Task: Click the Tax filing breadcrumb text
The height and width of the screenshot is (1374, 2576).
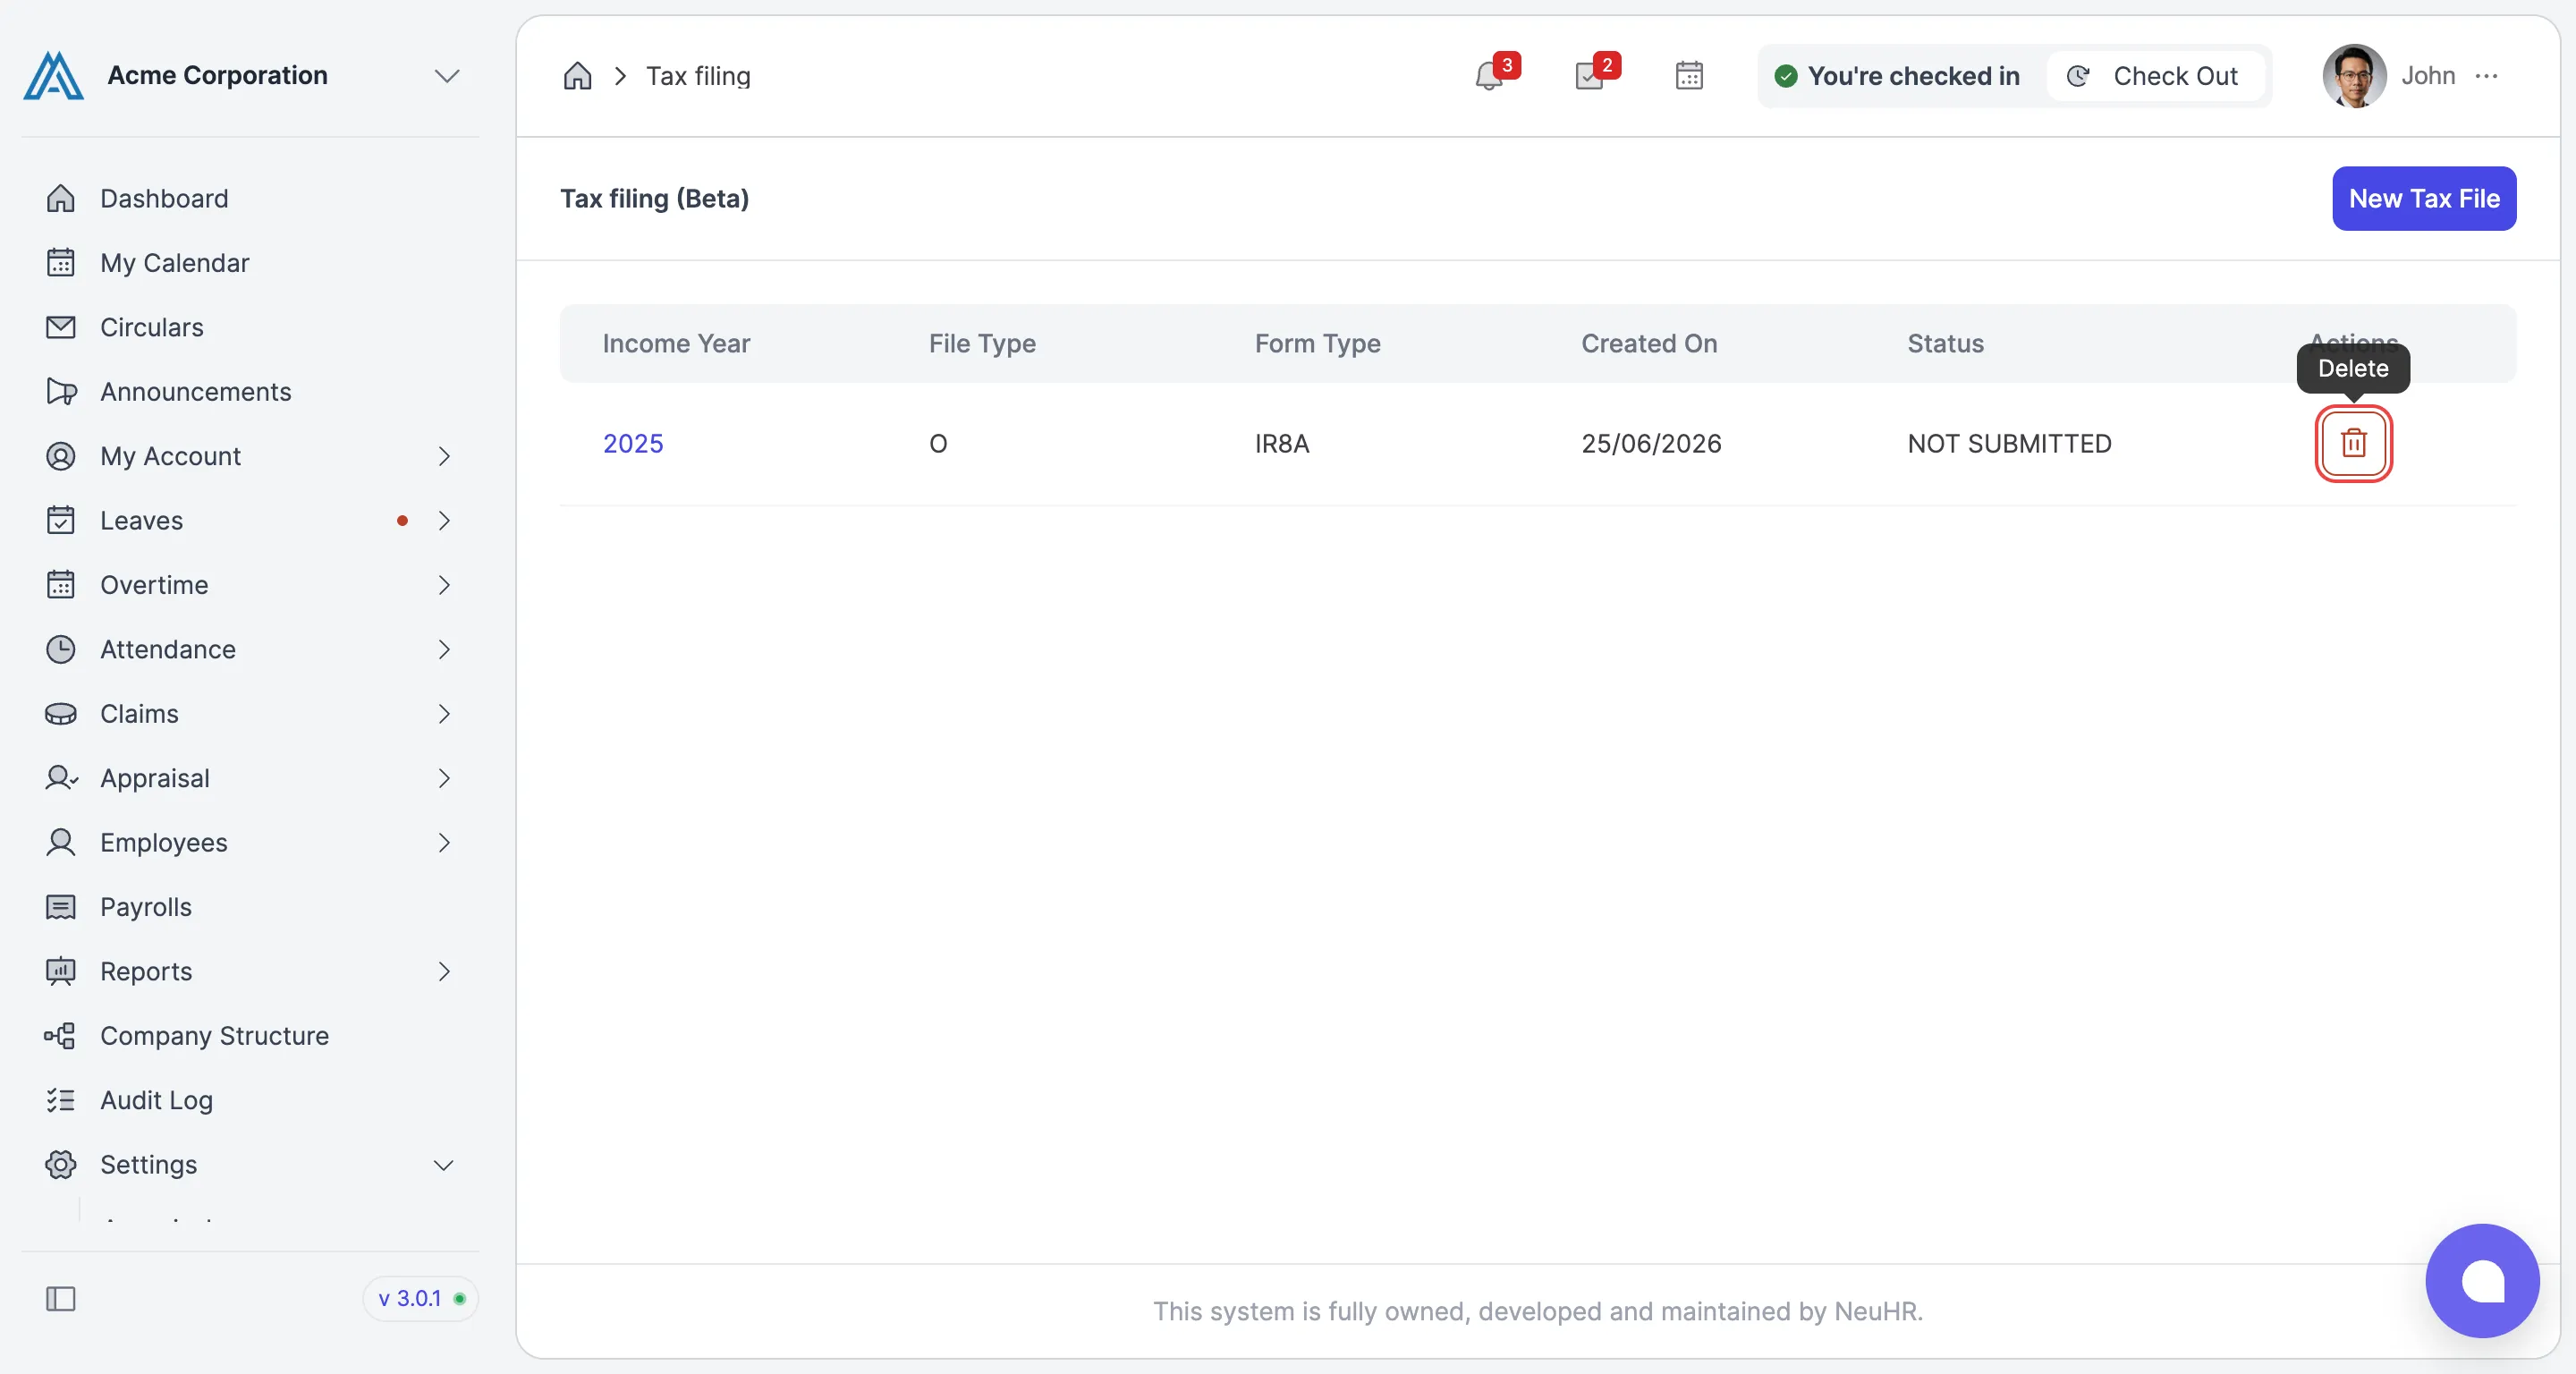Action: pyautogui.click(x=698, y=76)
